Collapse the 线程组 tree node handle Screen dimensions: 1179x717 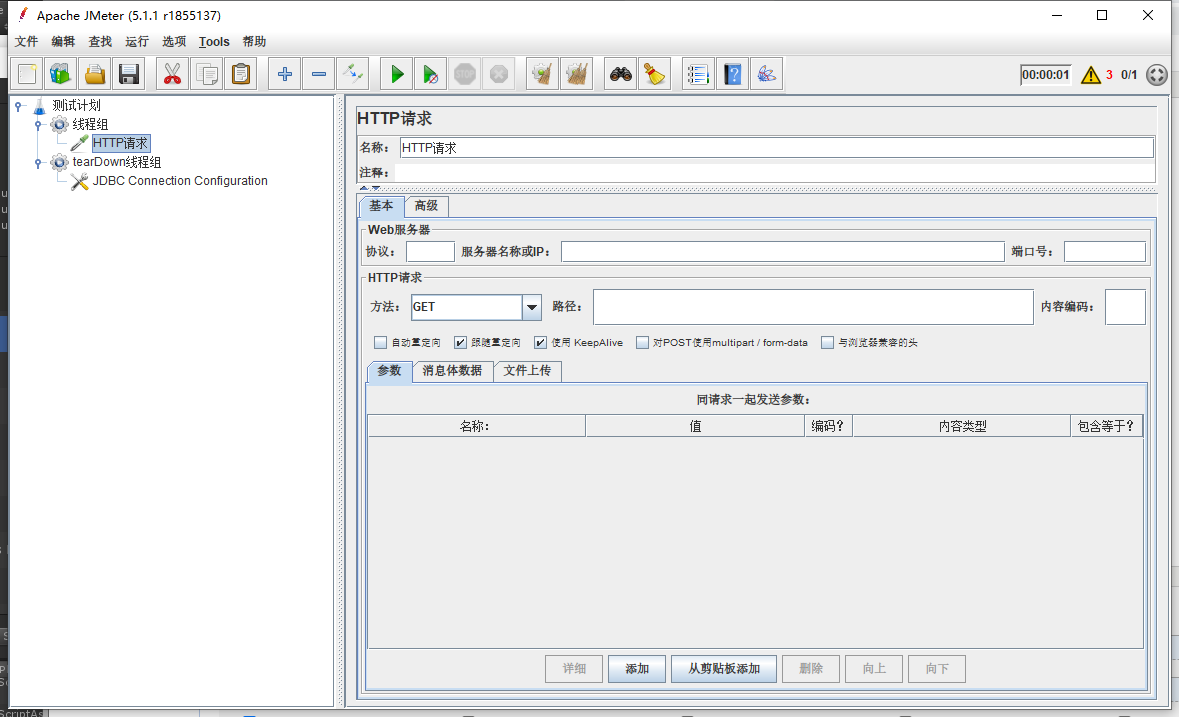click(38, 125)
